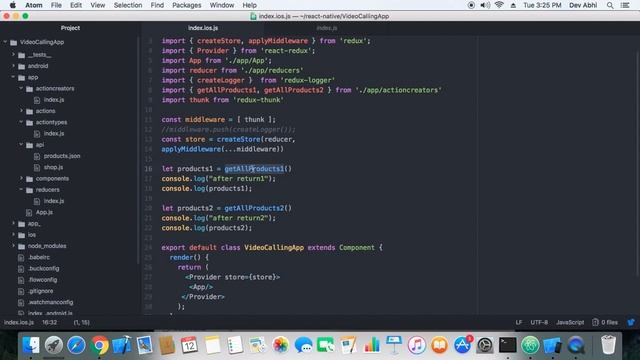Screen dimensions: 640x360
Task: Open Notification Center icon
Action: point(625,5)
